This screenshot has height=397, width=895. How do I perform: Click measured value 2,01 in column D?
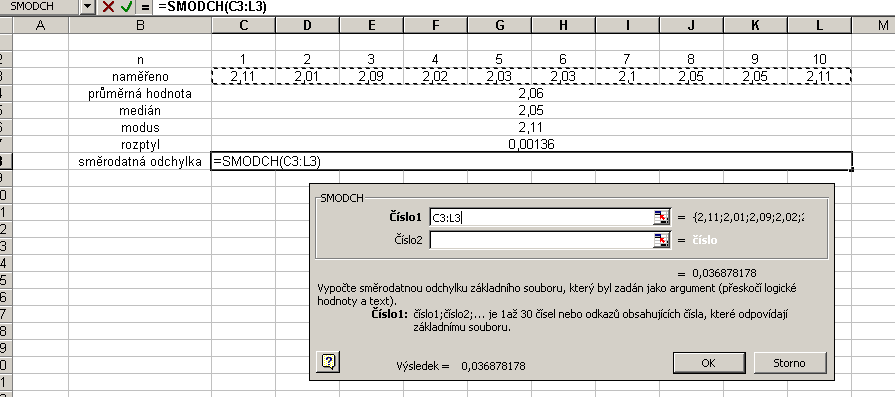pos(308,76)
